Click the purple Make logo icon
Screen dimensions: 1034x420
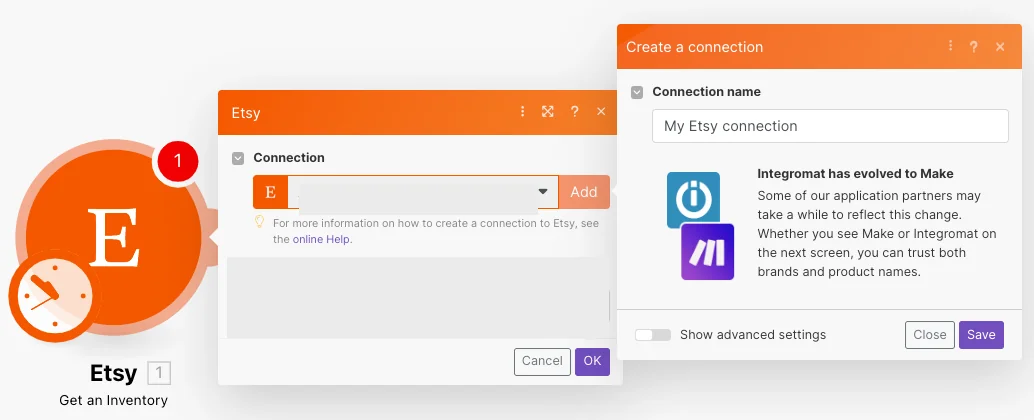coord(708,252)
